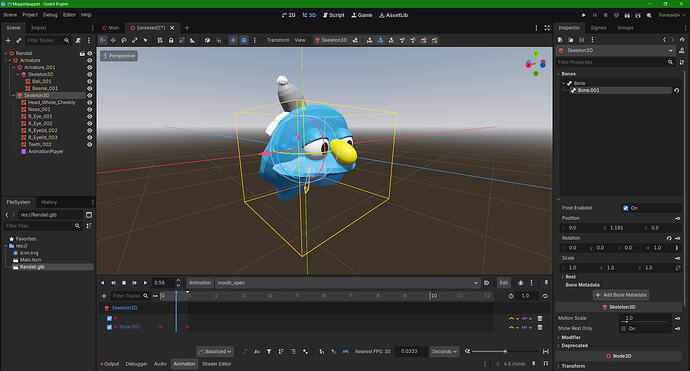This screenshot has height=371, width=690.
Task: Toggle the animation loop icon by the length field
Action: [x=545, y=296]
